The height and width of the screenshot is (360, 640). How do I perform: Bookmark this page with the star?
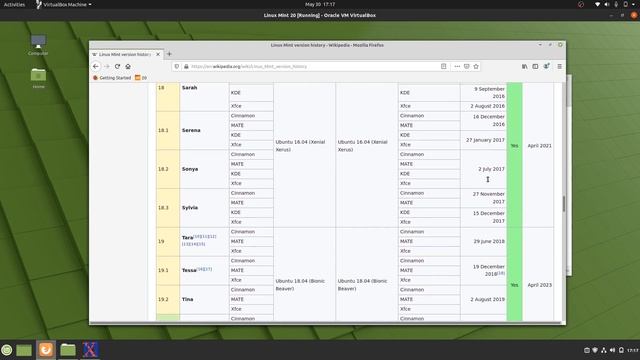[x=476, y=66]
